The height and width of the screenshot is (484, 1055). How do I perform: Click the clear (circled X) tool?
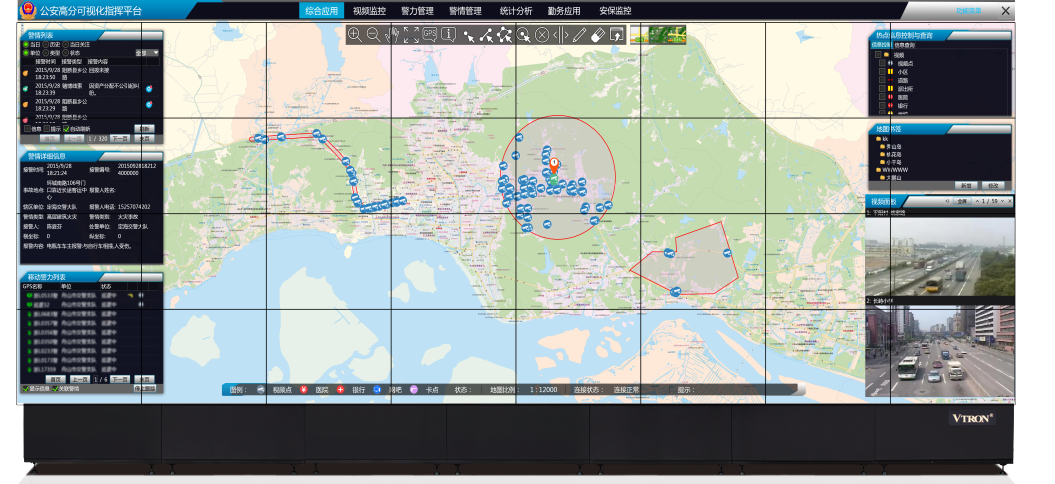pyautogui.click(x=542, y=35)
